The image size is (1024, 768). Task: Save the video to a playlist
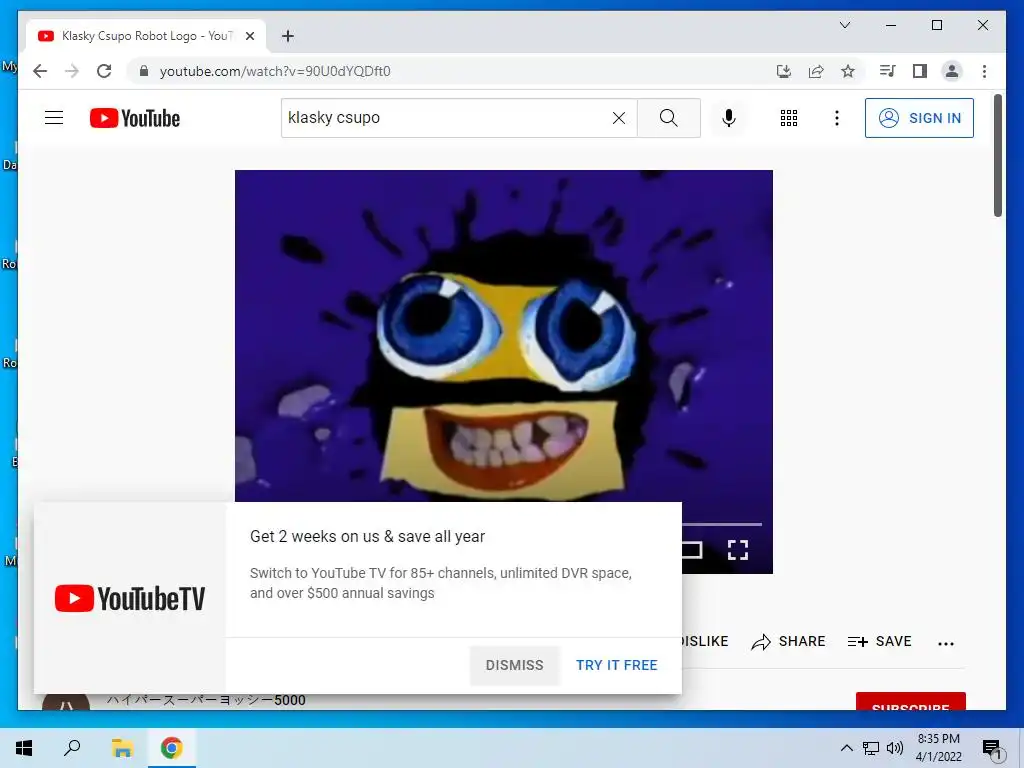coord(879,642)
